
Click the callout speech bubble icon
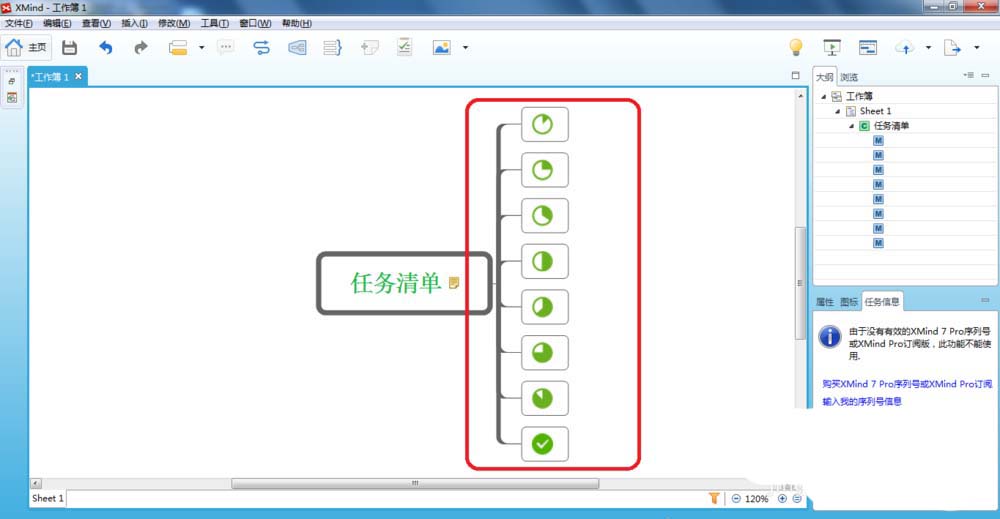point(226,47)
